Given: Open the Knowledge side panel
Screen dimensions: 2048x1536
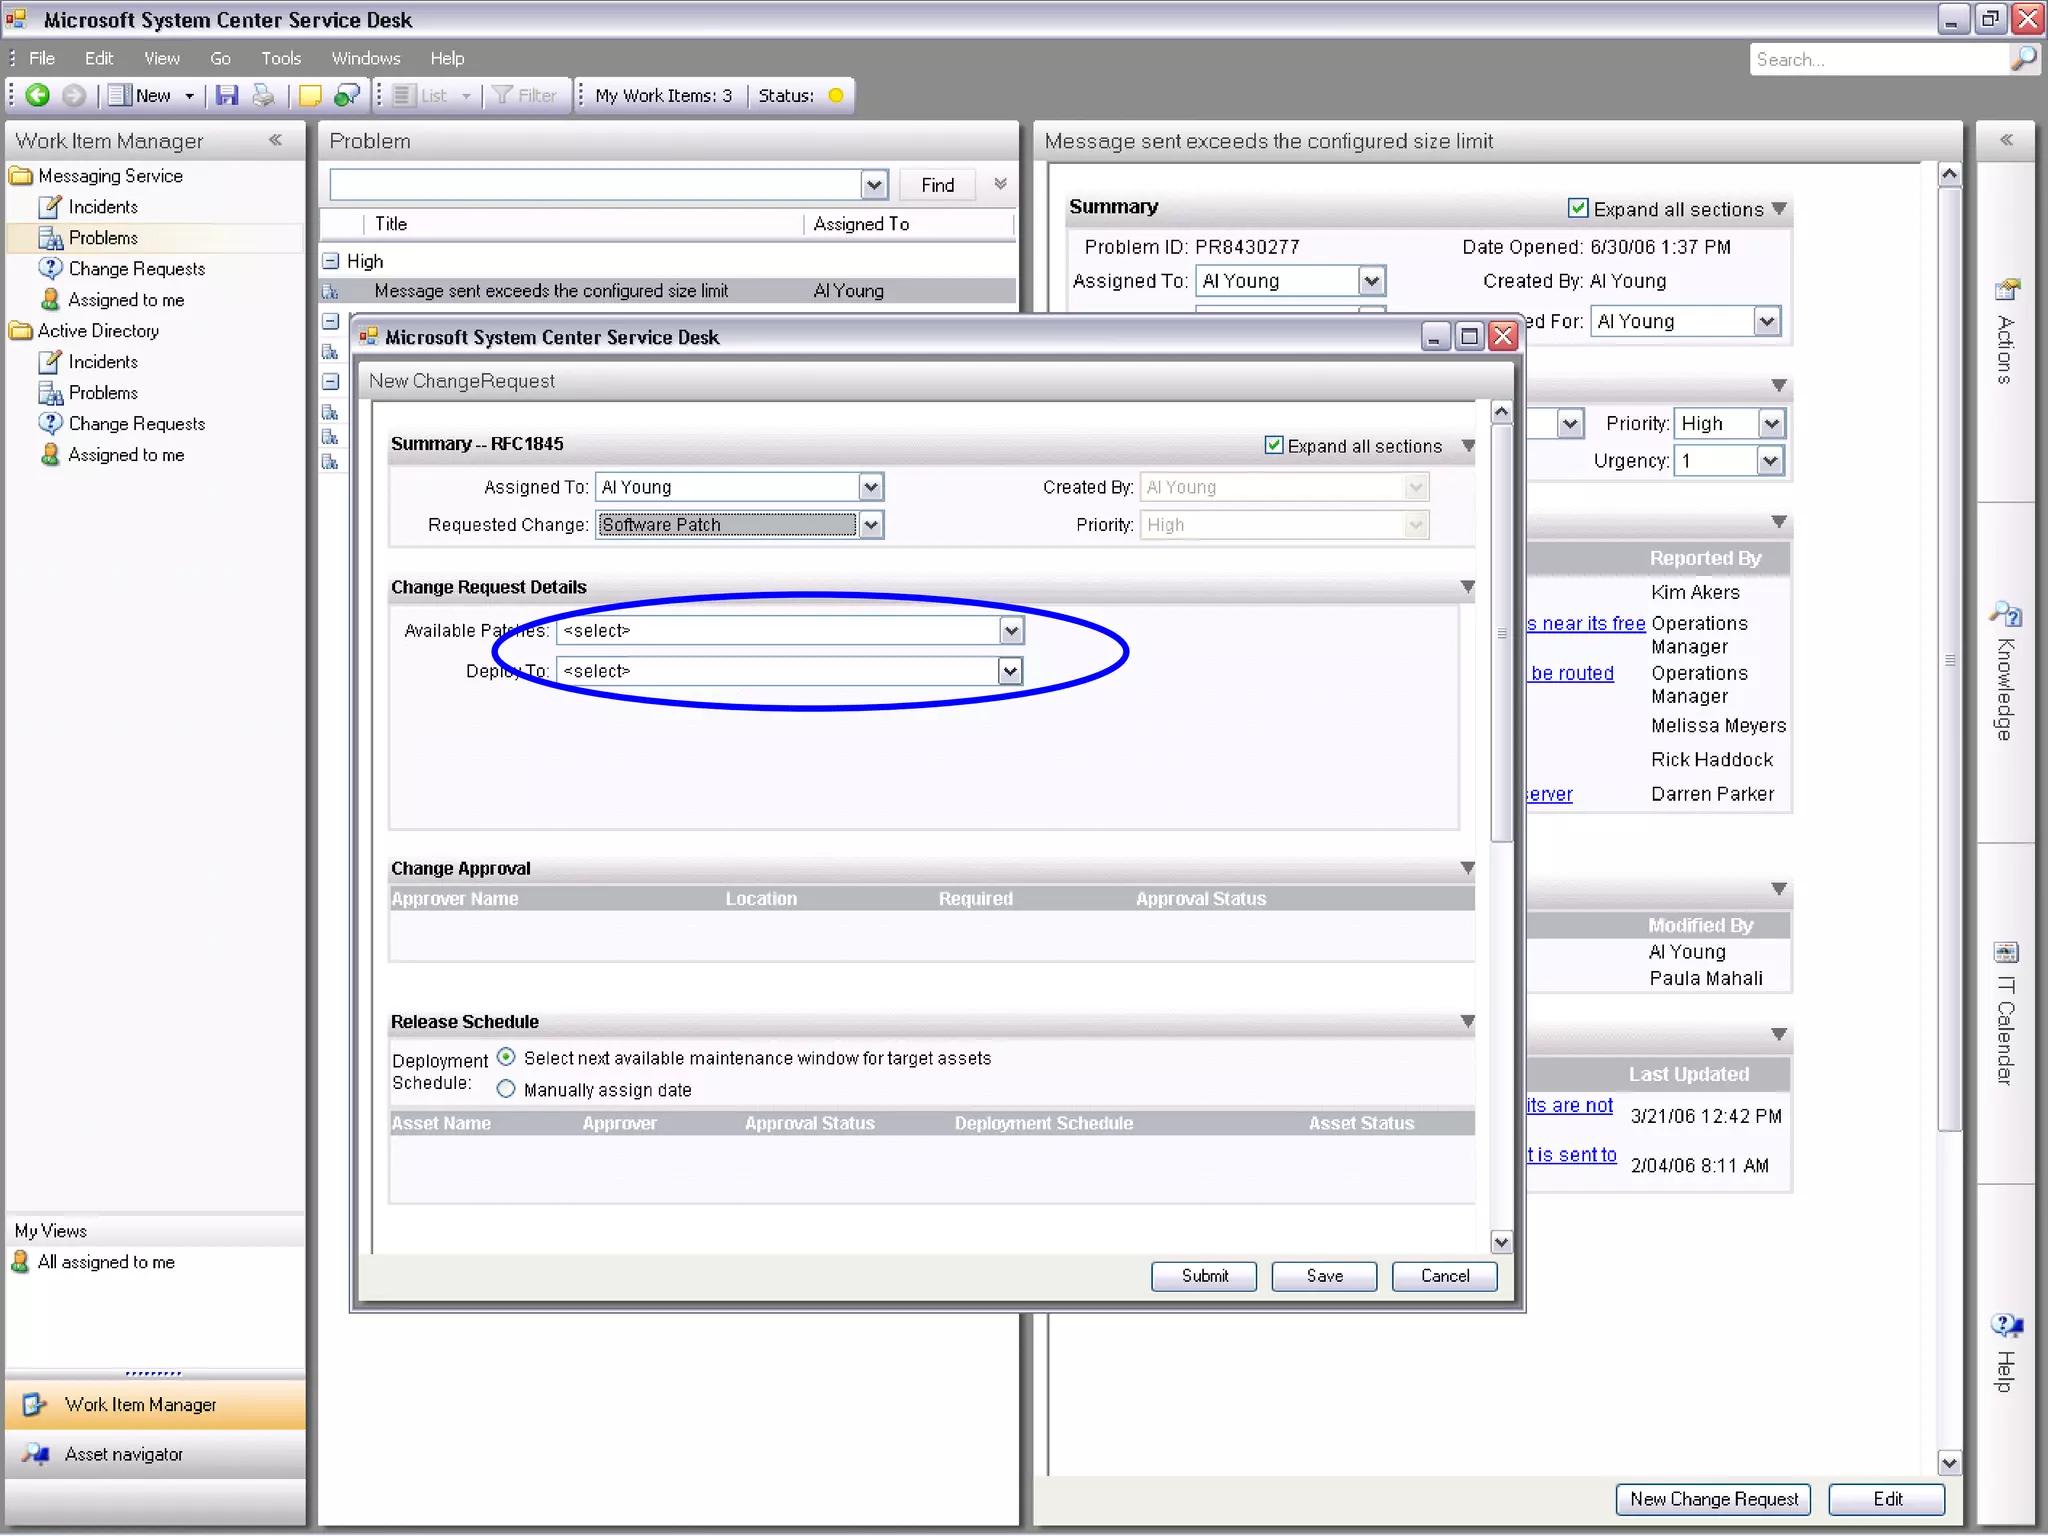Looking at the screenshot, I should tap(2005, 672).
